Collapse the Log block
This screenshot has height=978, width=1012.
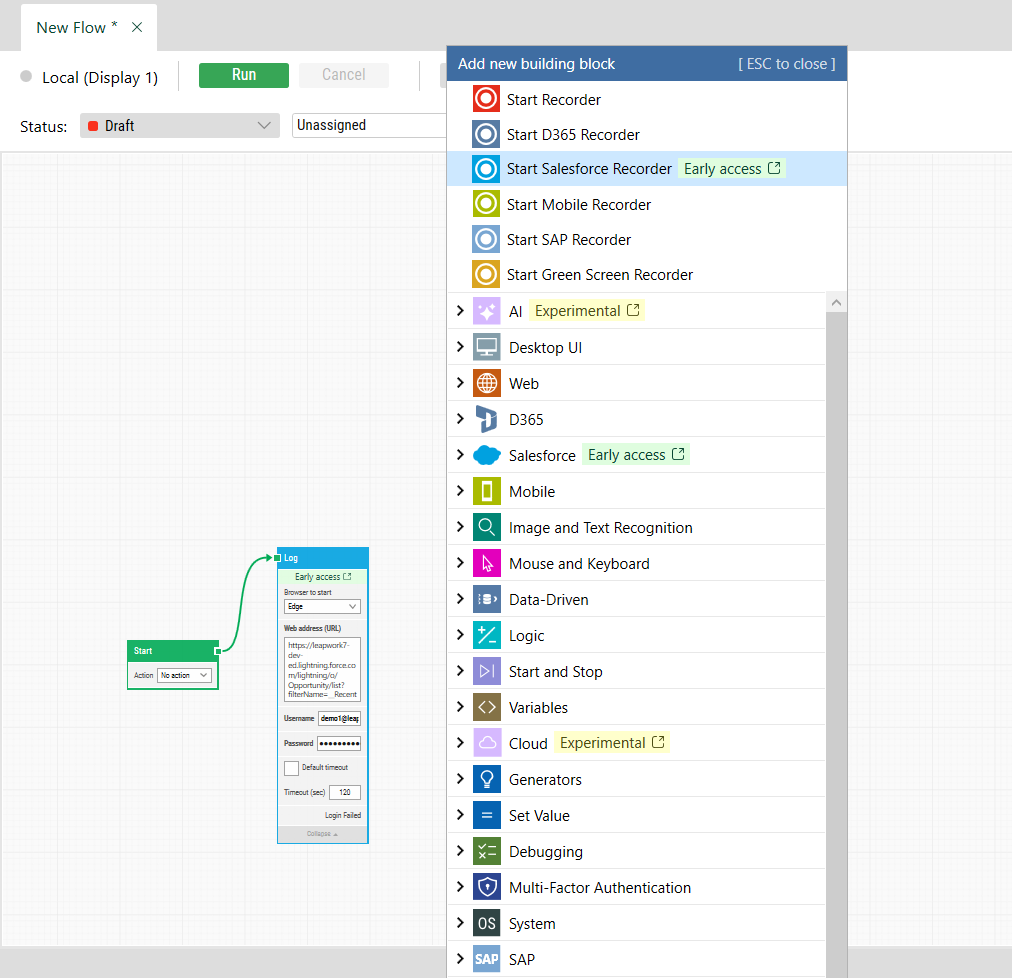pyautogui.click(x=322, y=833)
